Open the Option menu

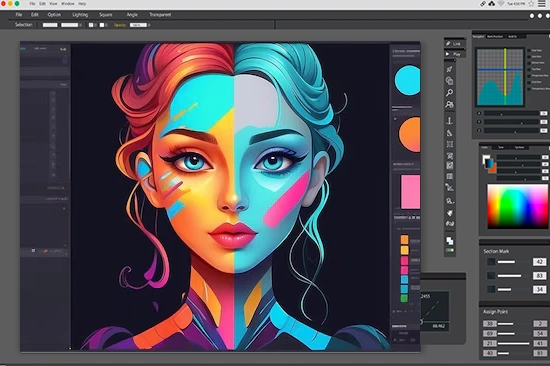coord(54,15)
